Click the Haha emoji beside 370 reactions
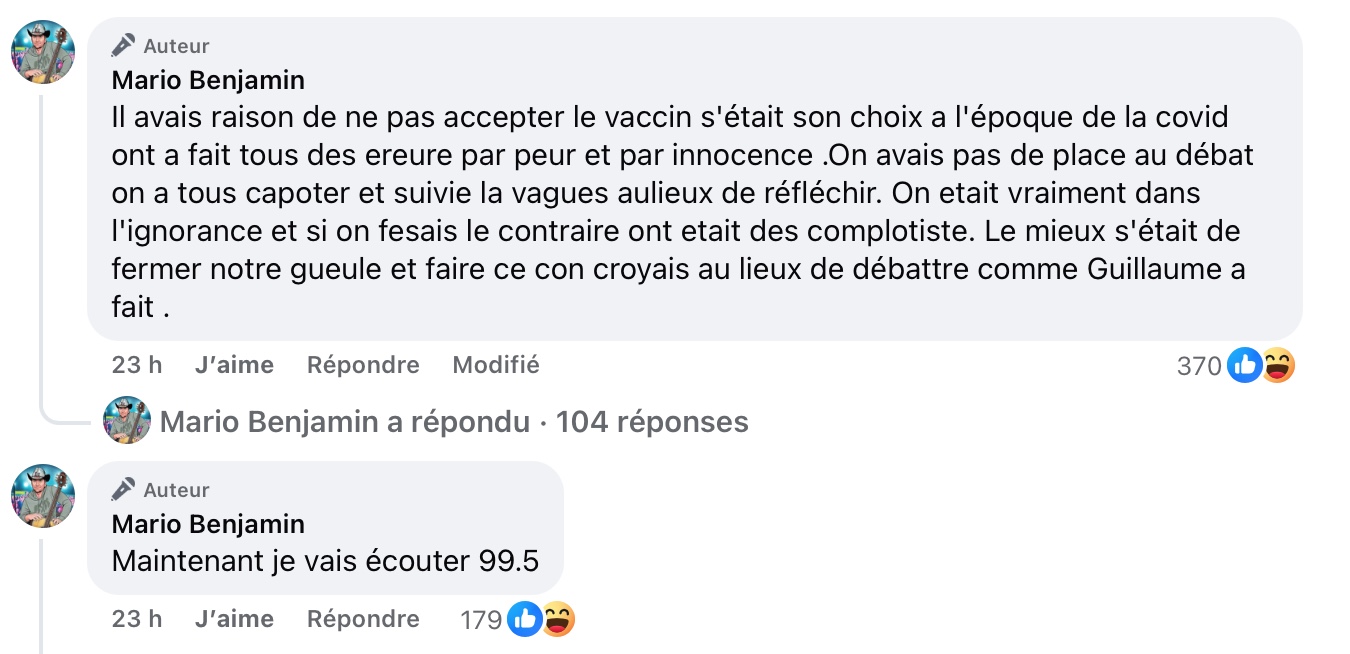Image resolution: width=1350 pixels, height=654 pixels. click(1277, 366)
